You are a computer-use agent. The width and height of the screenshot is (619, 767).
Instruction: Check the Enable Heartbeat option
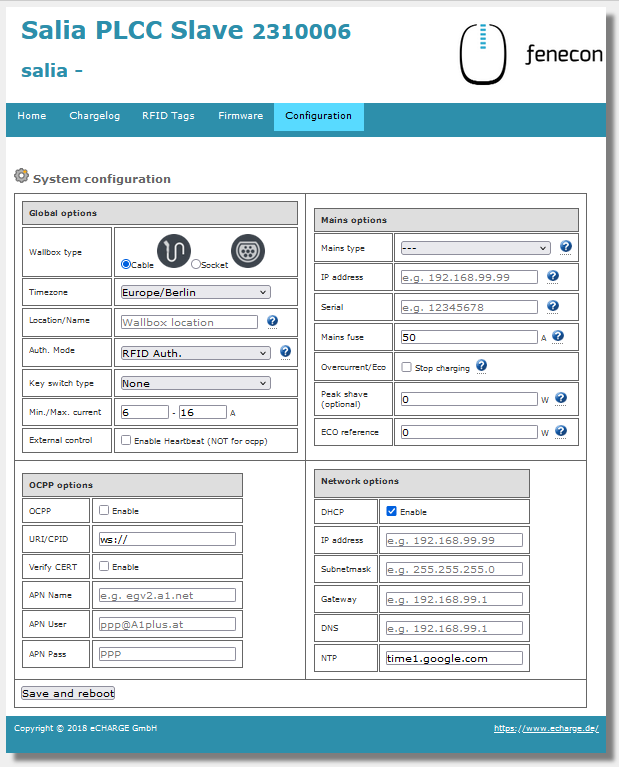[x=126, y=440]
